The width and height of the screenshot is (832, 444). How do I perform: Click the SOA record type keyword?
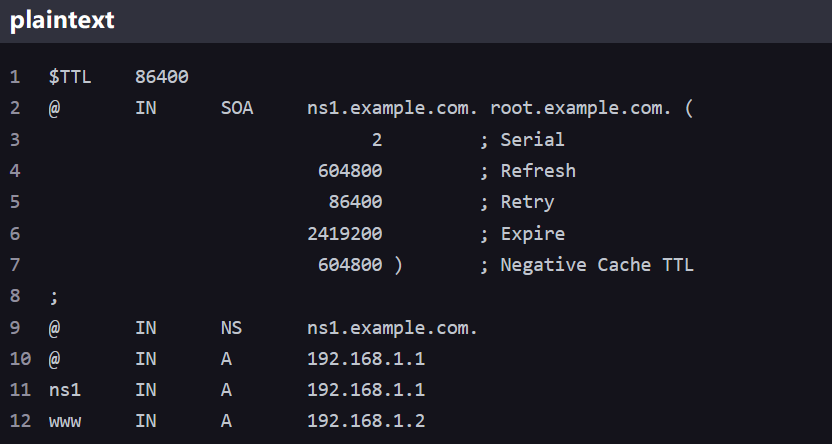pyautogui.click(x=237, y=108)
